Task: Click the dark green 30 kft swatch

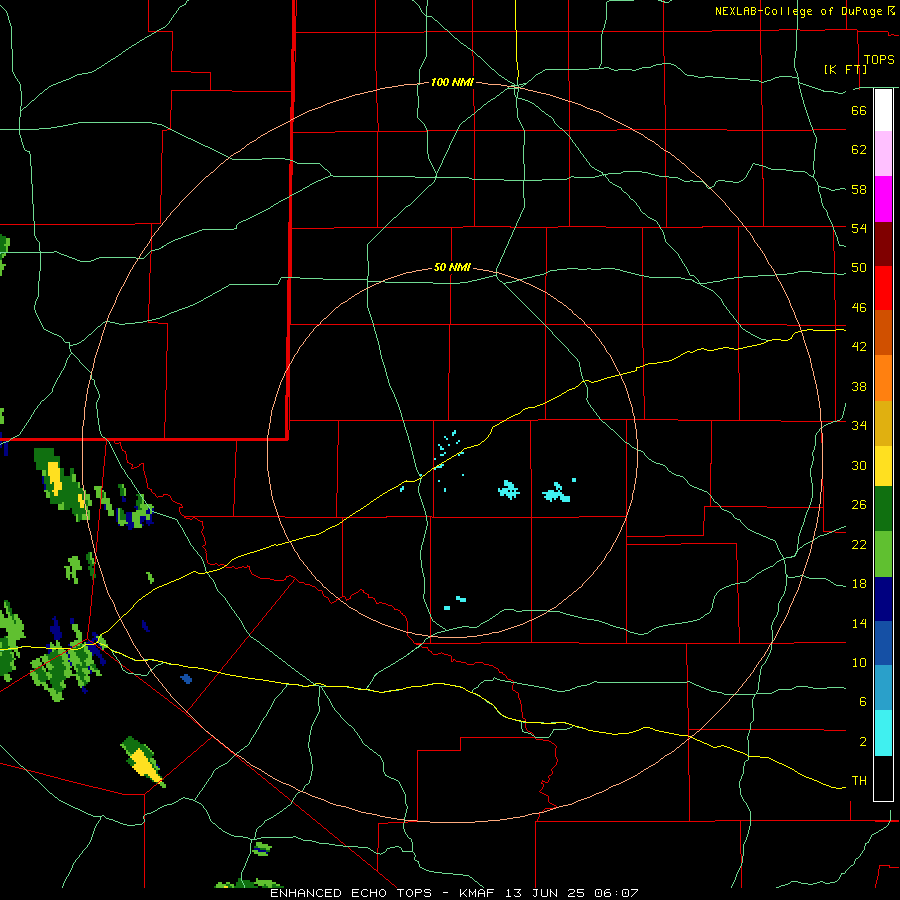Action: click(883, 509)
